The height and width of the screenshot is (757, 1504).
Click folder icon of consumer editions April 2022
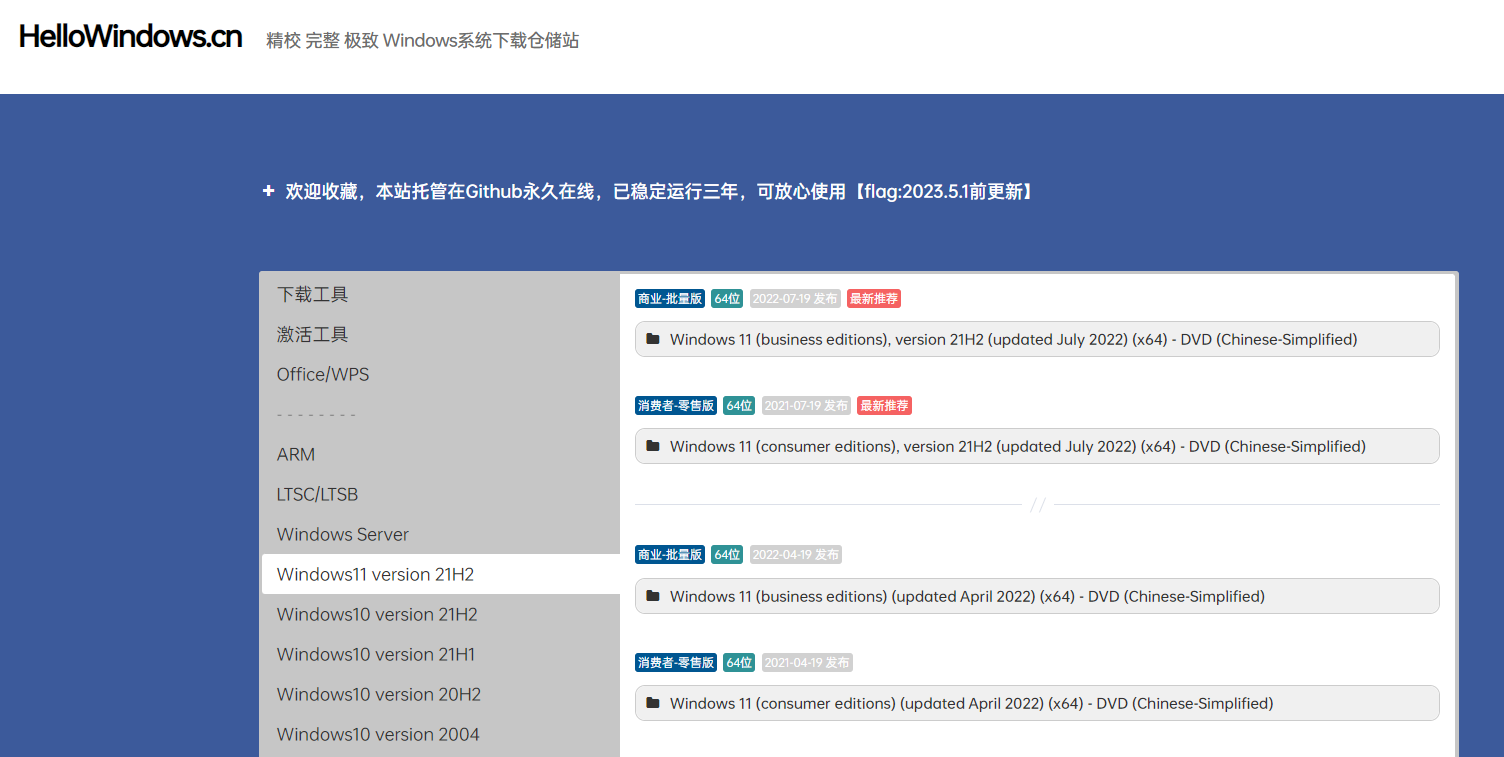(x=653, y=703)
